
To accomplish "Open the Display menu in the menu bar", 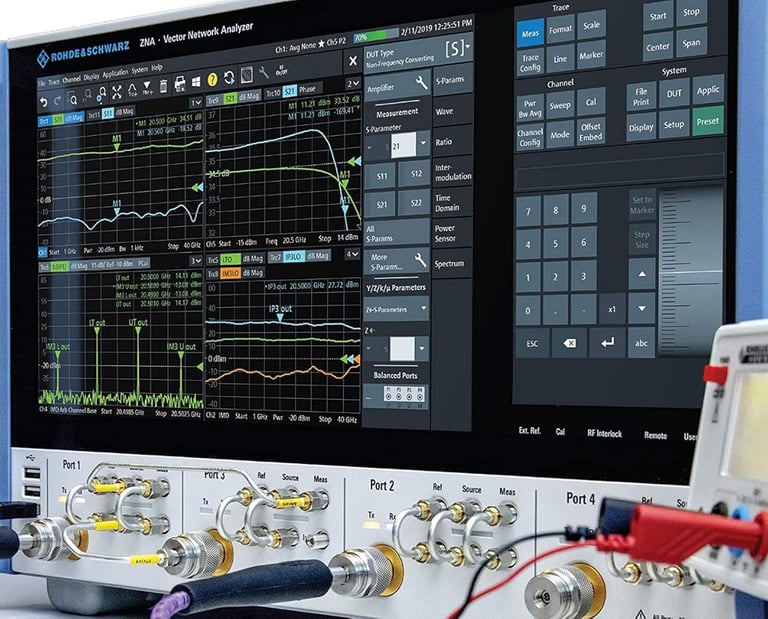I will click(91, 77).
